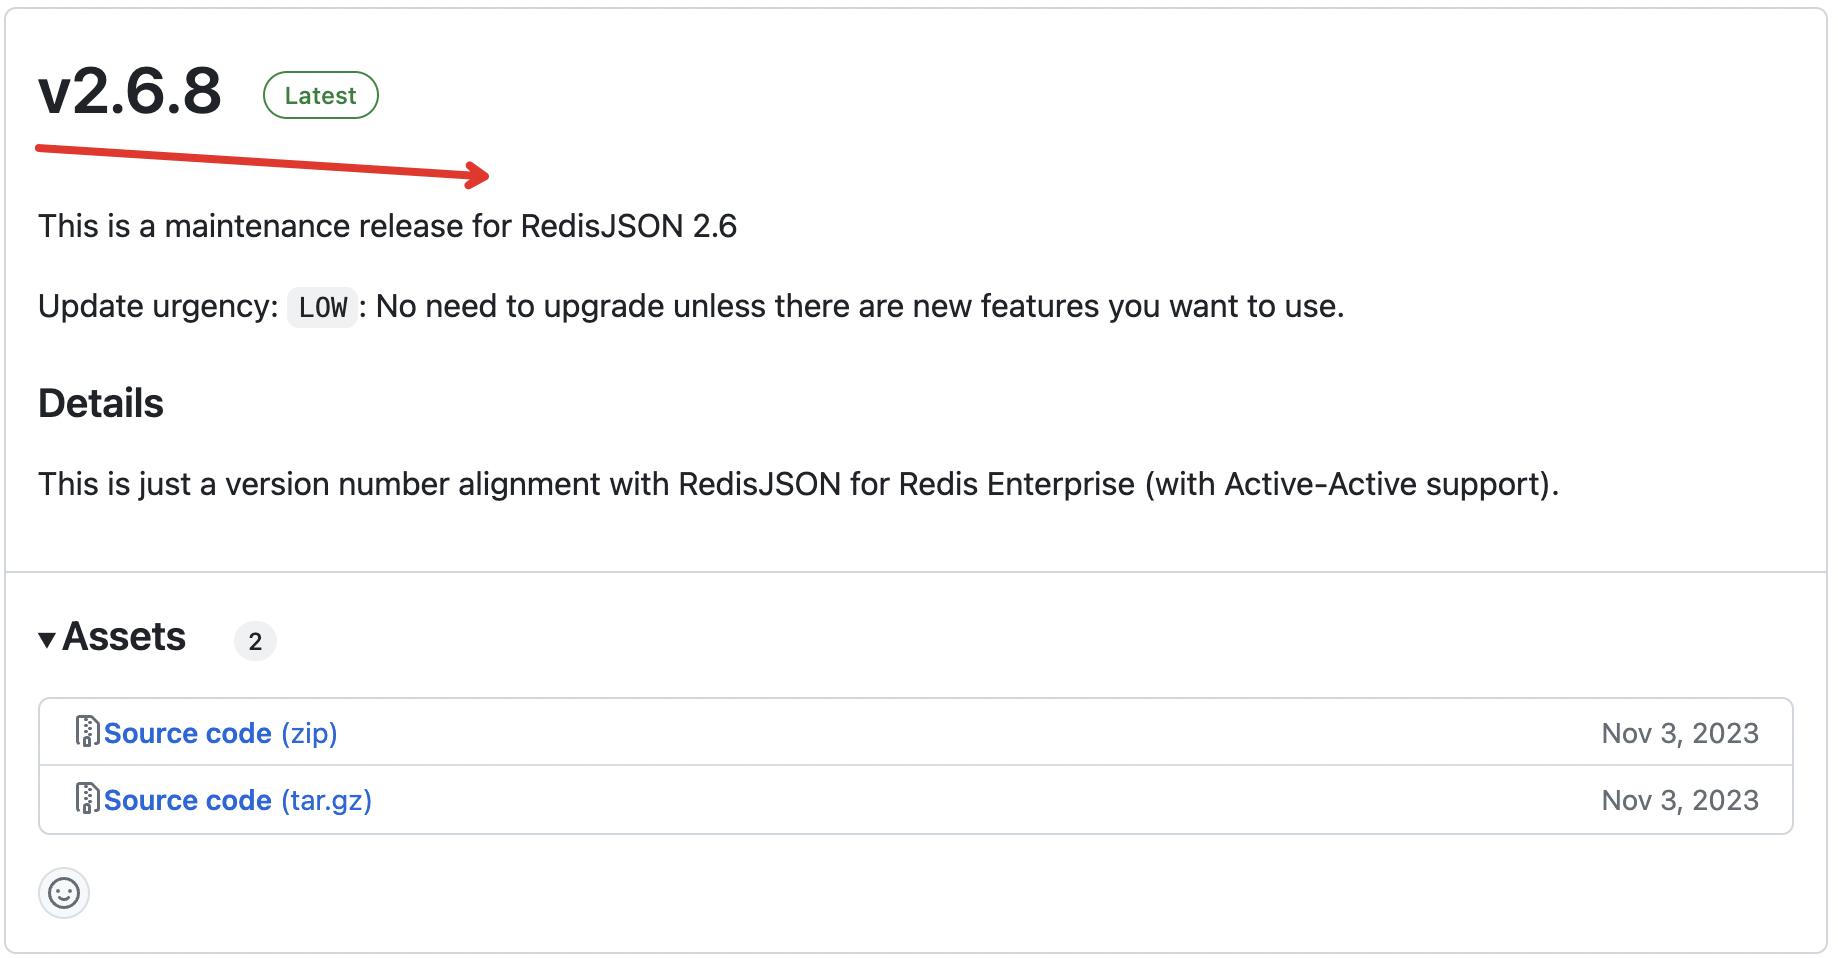Click '(with Active-Active support)' text
The height and width of the screenshot is (958, 1838).
pyautogui.click(x=1350, y=484)
